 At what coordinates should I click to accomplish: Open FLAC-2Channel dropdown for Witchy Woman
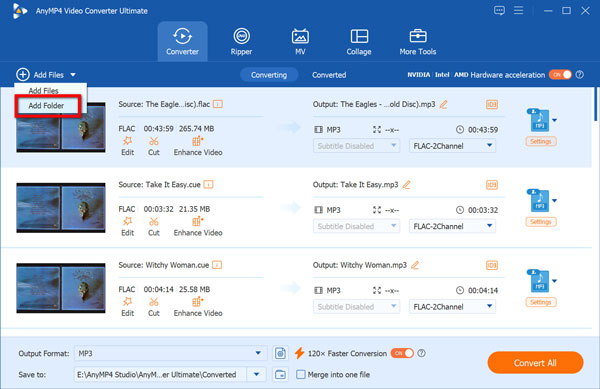coord(452,306)
